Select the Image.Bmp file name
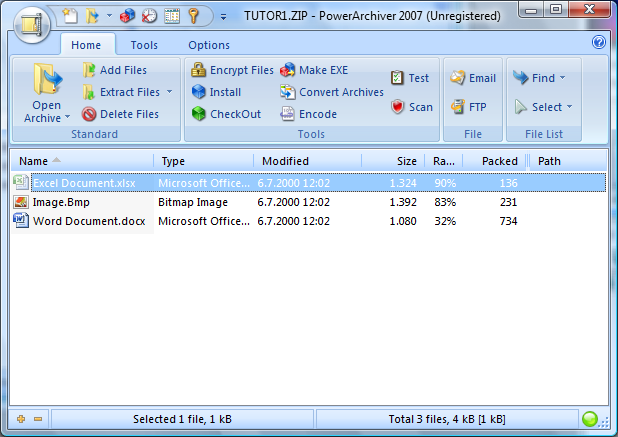Image resolution: width=618 pixels, height=437 pixels. click(61, 202)
